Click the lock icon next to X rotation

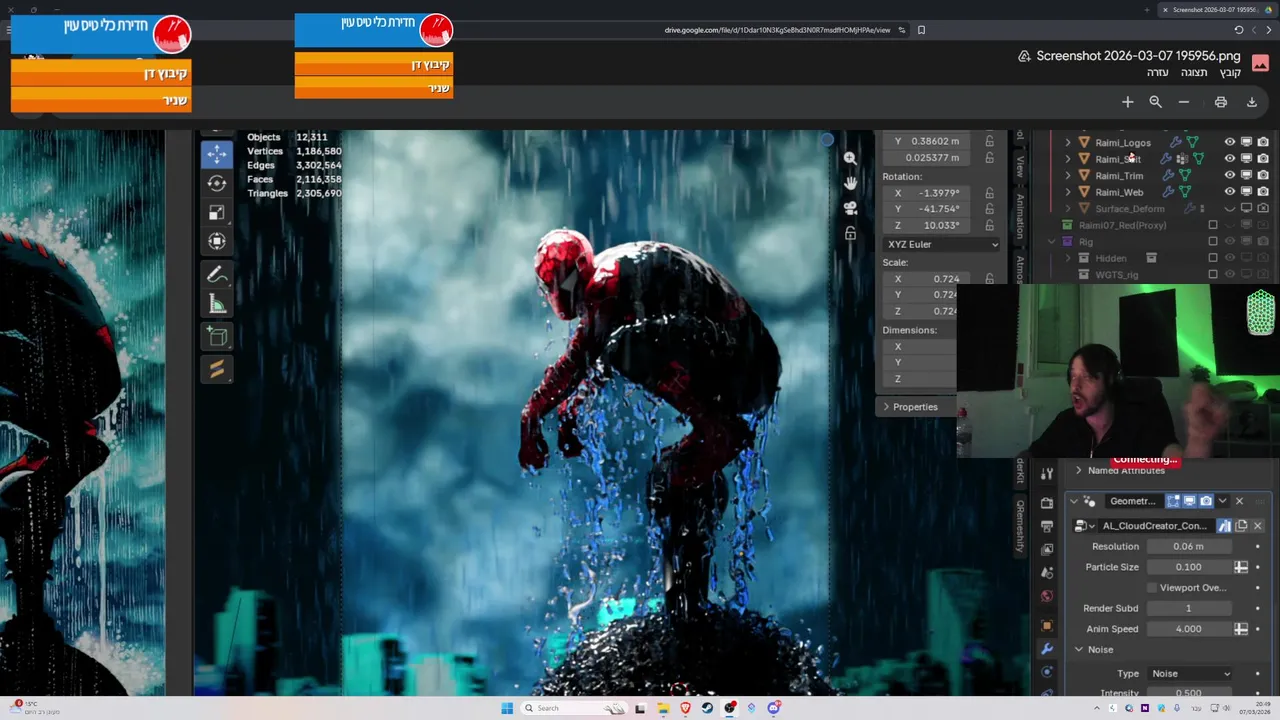(990, 193)
